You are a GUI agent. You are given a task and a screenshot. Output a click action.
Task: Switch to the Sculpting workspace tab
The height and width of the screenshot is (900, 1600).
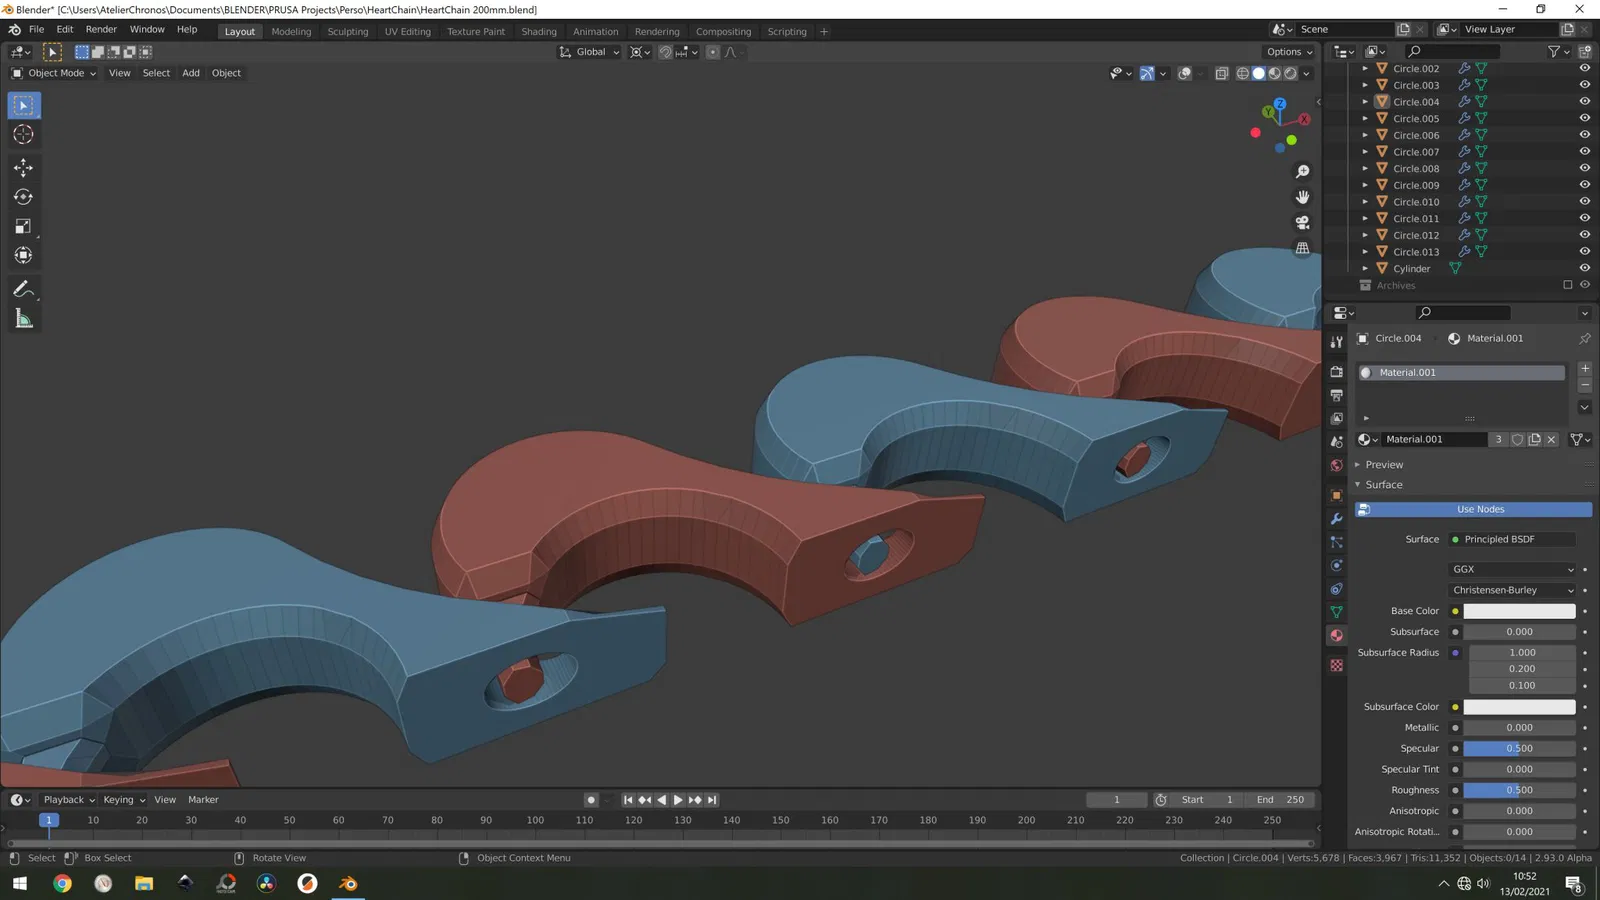coord(347,32)
